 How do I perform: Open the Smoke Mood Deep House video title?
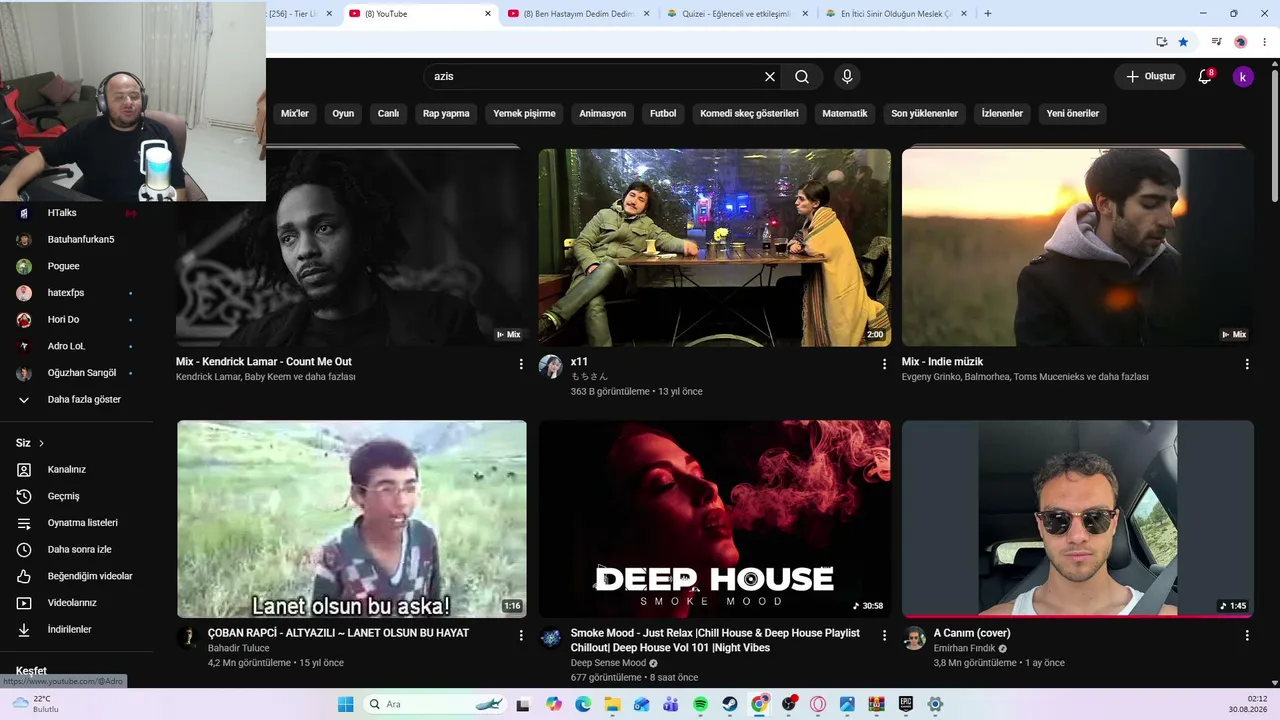[x=715, y=640]
